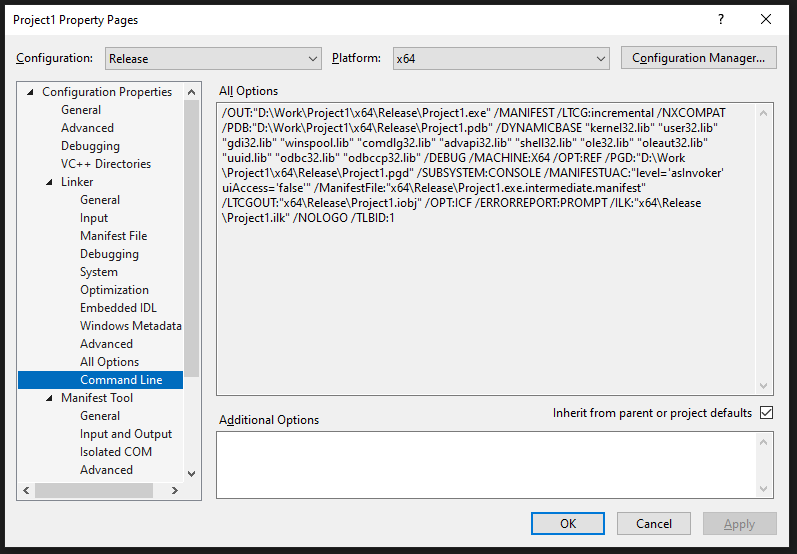The image size is (797, 554).
Task: Click the Help question mark icon
Action: [x=719, y=20]
